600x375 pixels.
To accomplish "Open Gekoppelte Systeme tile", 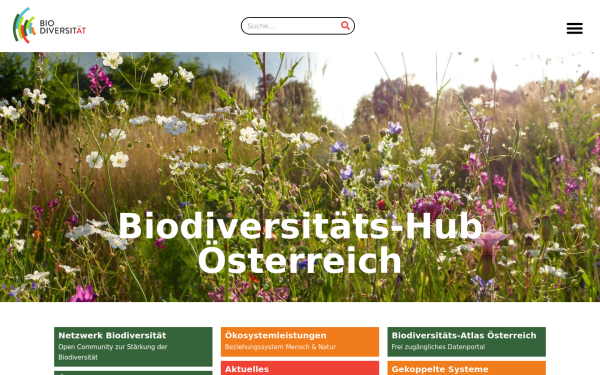I will pos(466,368).
